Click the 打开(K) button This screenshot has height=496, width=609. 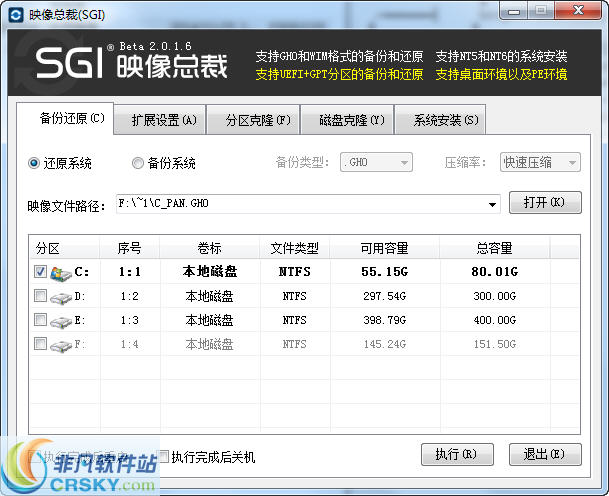545,202
